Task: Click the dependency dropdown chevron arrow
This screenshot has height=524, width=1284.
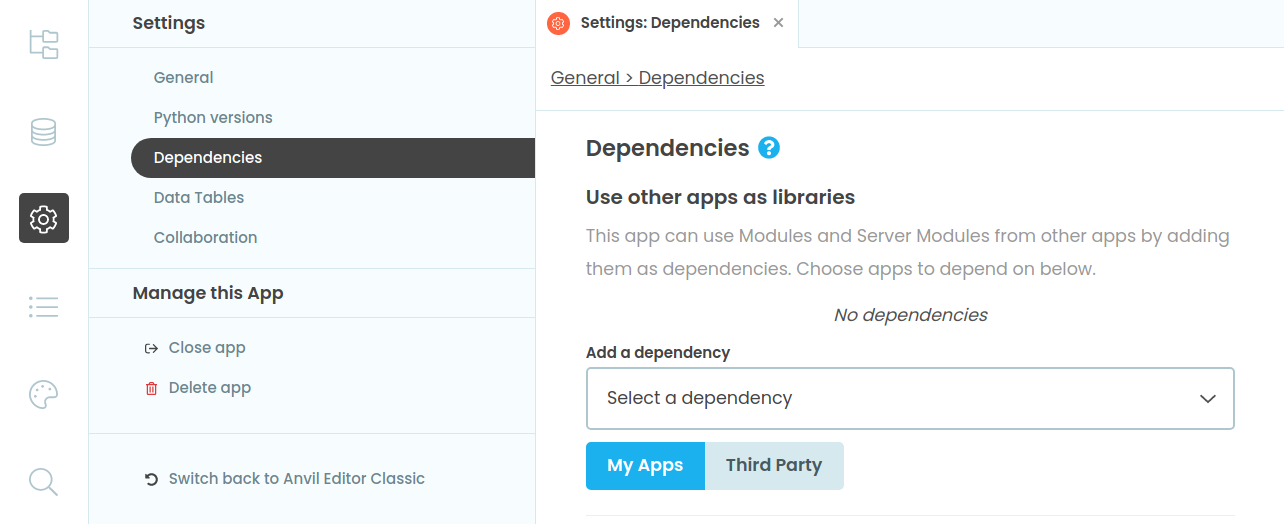Action: 1208,398
